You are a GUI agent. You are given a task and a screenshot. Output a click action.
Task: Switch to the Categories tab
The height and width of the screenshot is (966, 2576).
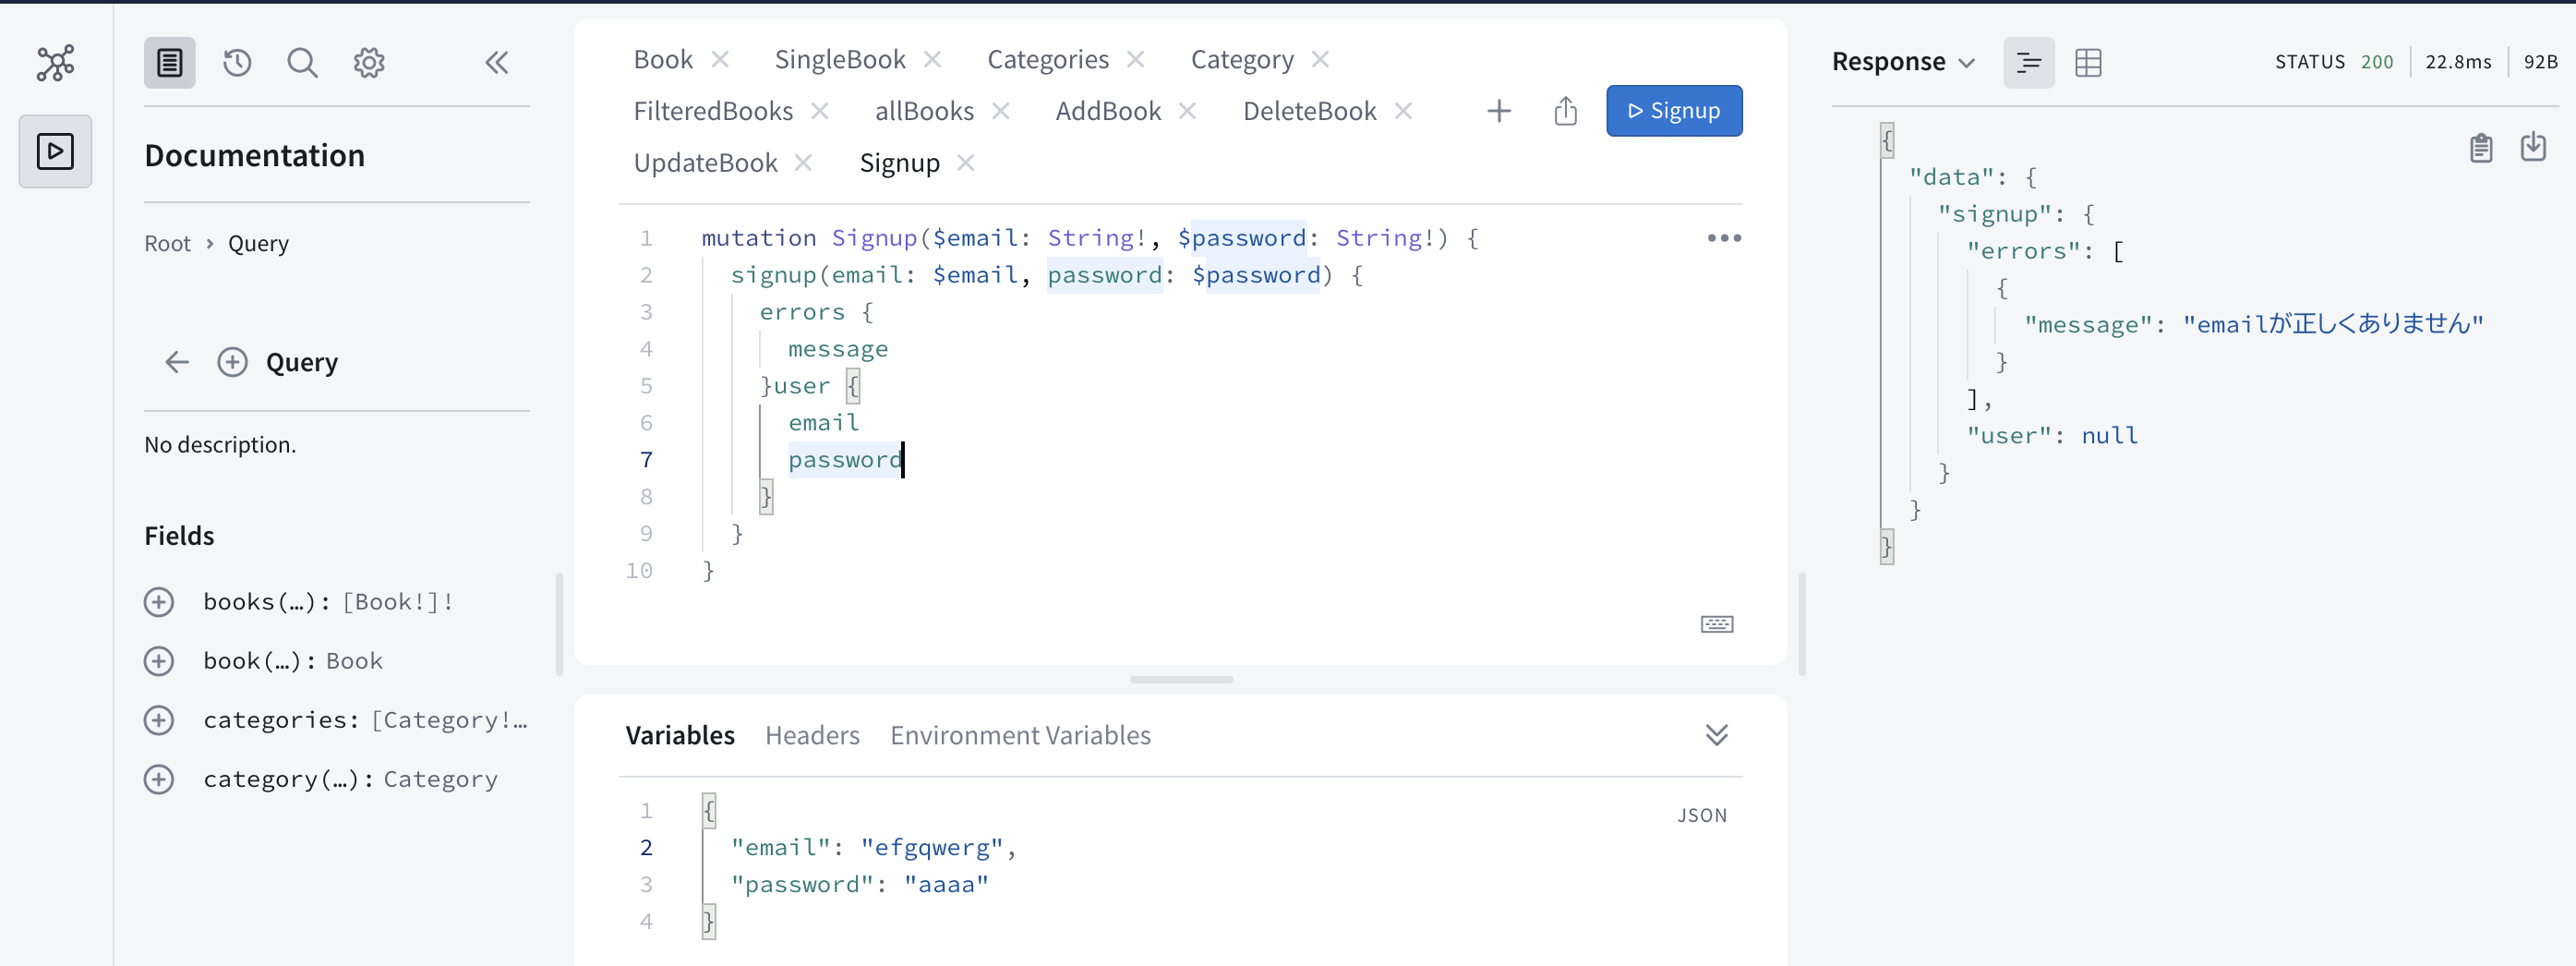[1048, 60]
